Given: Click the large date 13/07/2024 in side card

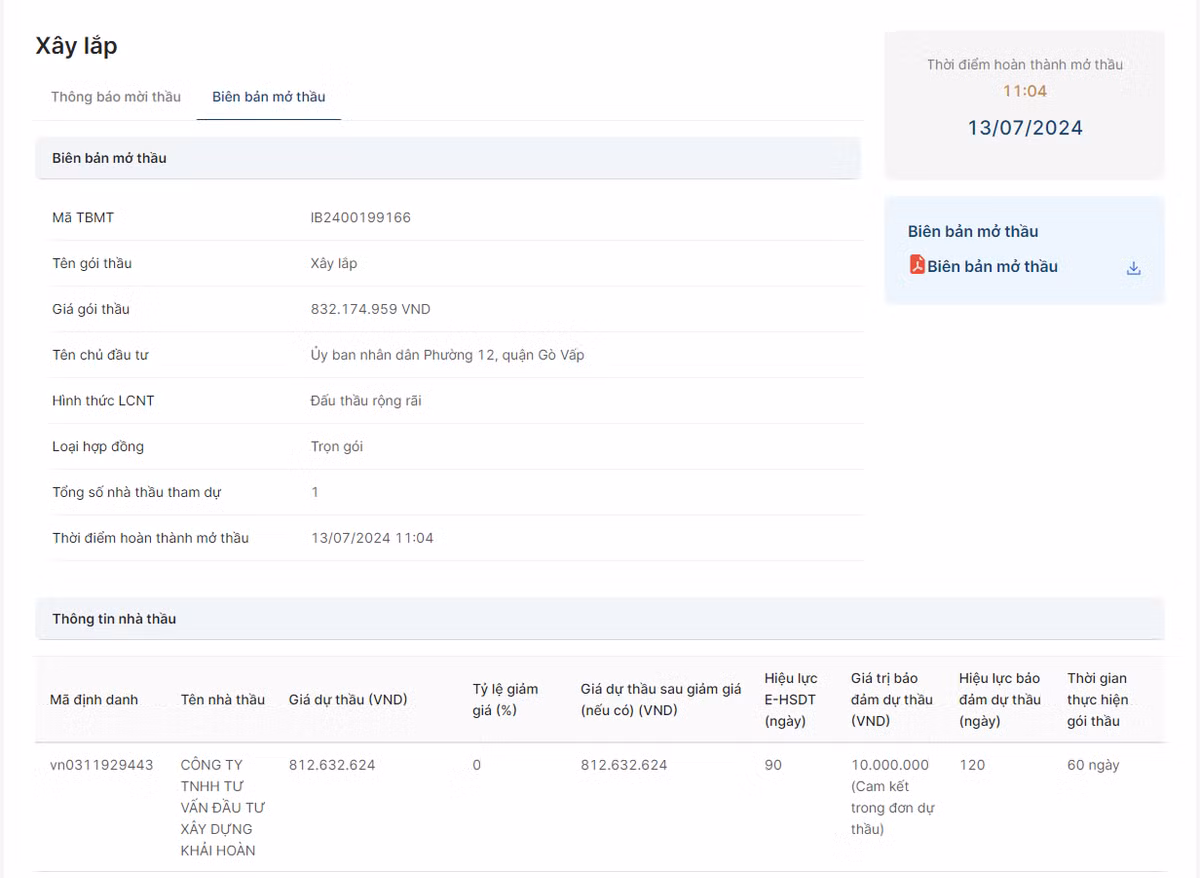Looking at the screenshot, I should click(1024, 128).
